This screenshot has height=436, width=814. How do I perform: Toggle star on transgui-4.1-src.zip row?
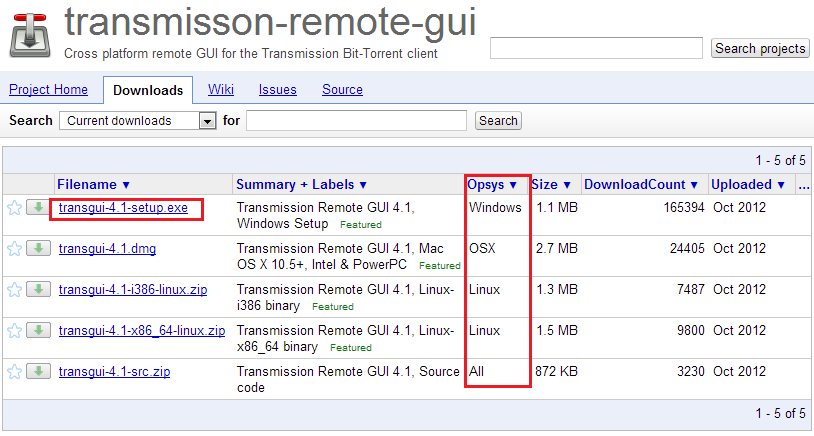click(14, 371)
